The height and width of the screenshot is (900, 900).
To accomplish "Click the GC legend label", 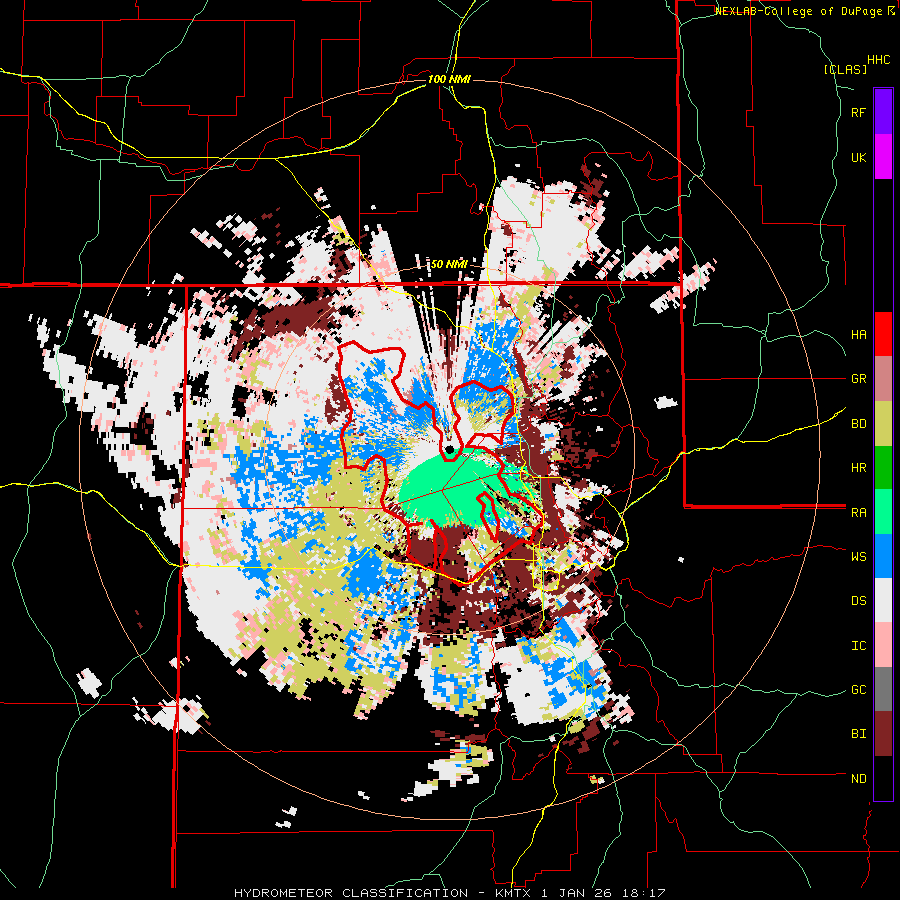I will click(858, 690).
